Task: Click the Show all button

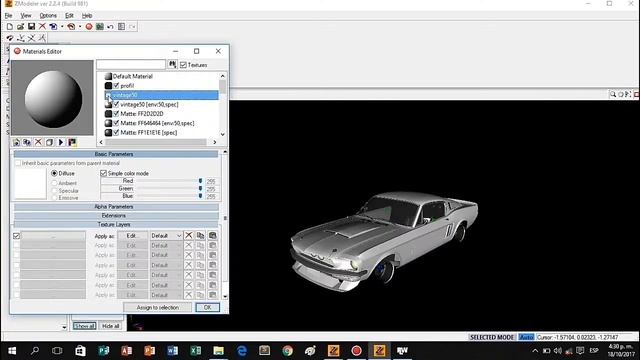Action: coord(84,326)
